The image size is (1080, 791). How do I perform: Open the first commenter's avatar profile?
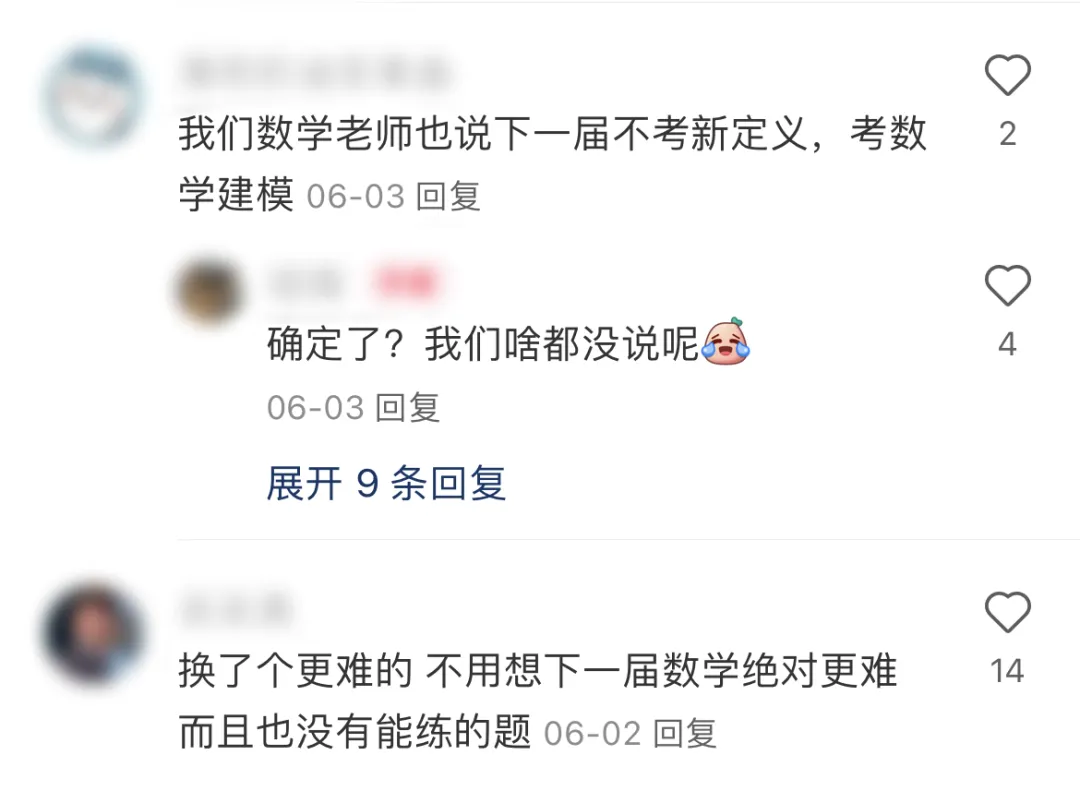94,96
